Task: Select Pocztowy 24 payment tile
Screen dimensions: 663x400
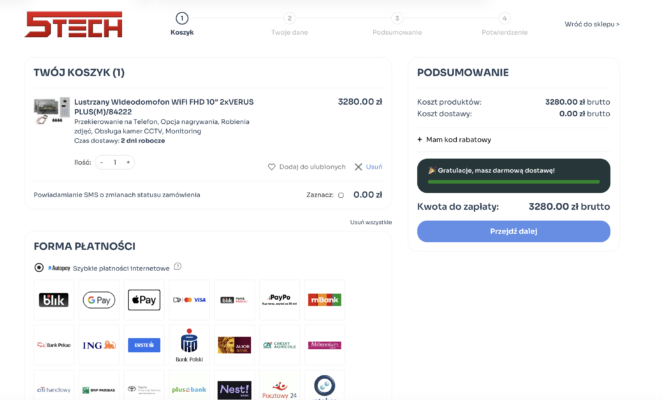Action: [279, 387]
